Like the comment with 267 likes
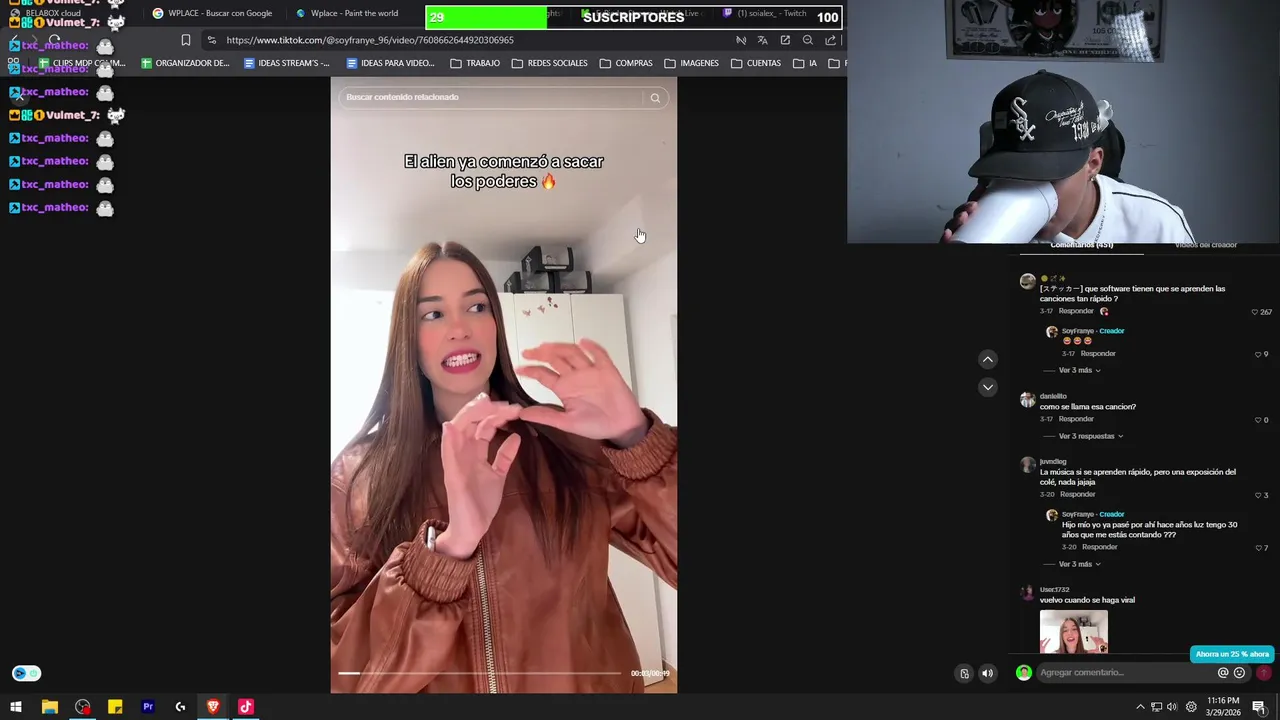Screen dimensions: 1280x720 point(1255,312)
